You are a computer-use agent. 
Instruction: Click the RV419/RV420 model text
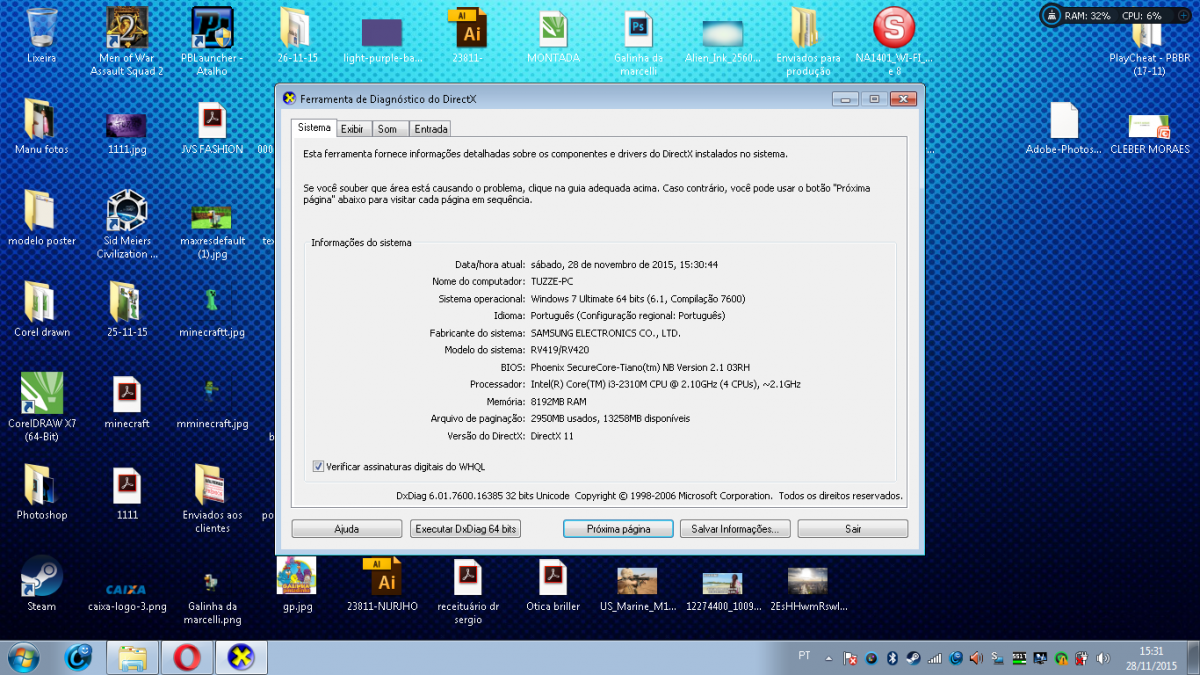558,350
